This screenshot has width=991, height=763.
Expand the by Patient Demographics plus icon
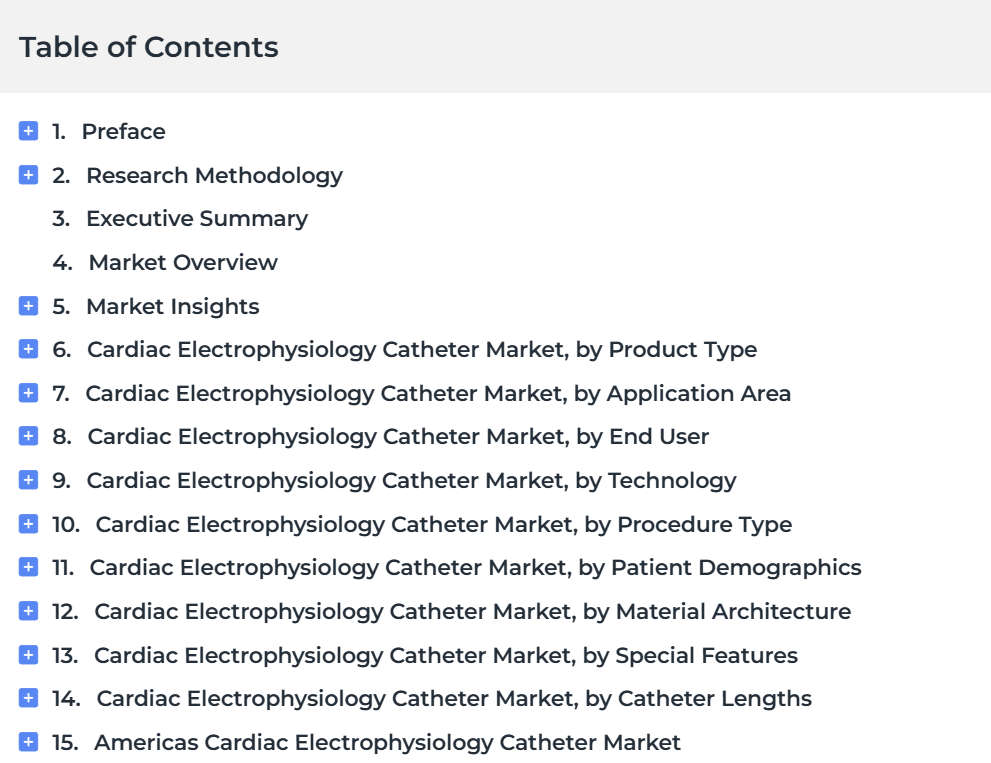28,567
